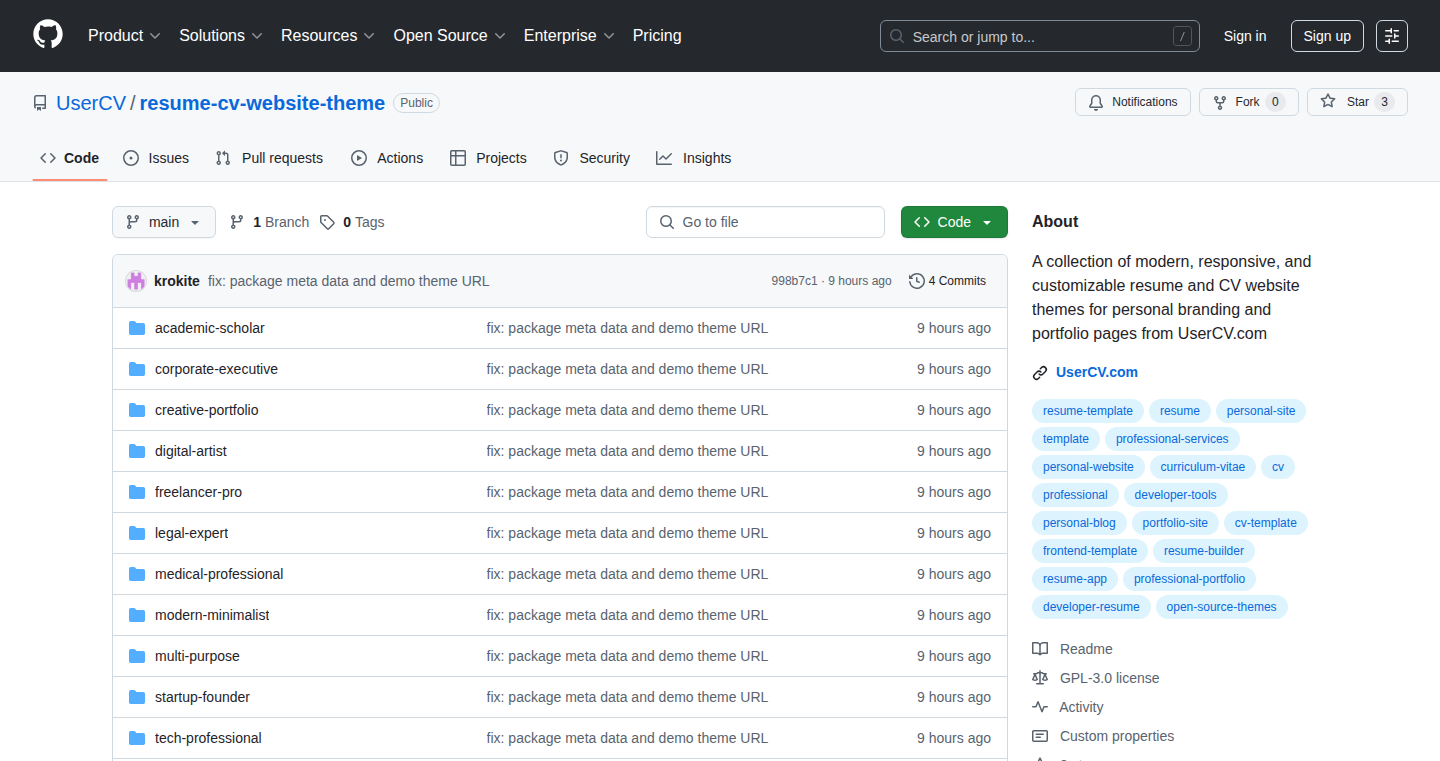1440x761 pixels.
Task: Click the creative-portfolio folder icon
Action: [137, 410]
